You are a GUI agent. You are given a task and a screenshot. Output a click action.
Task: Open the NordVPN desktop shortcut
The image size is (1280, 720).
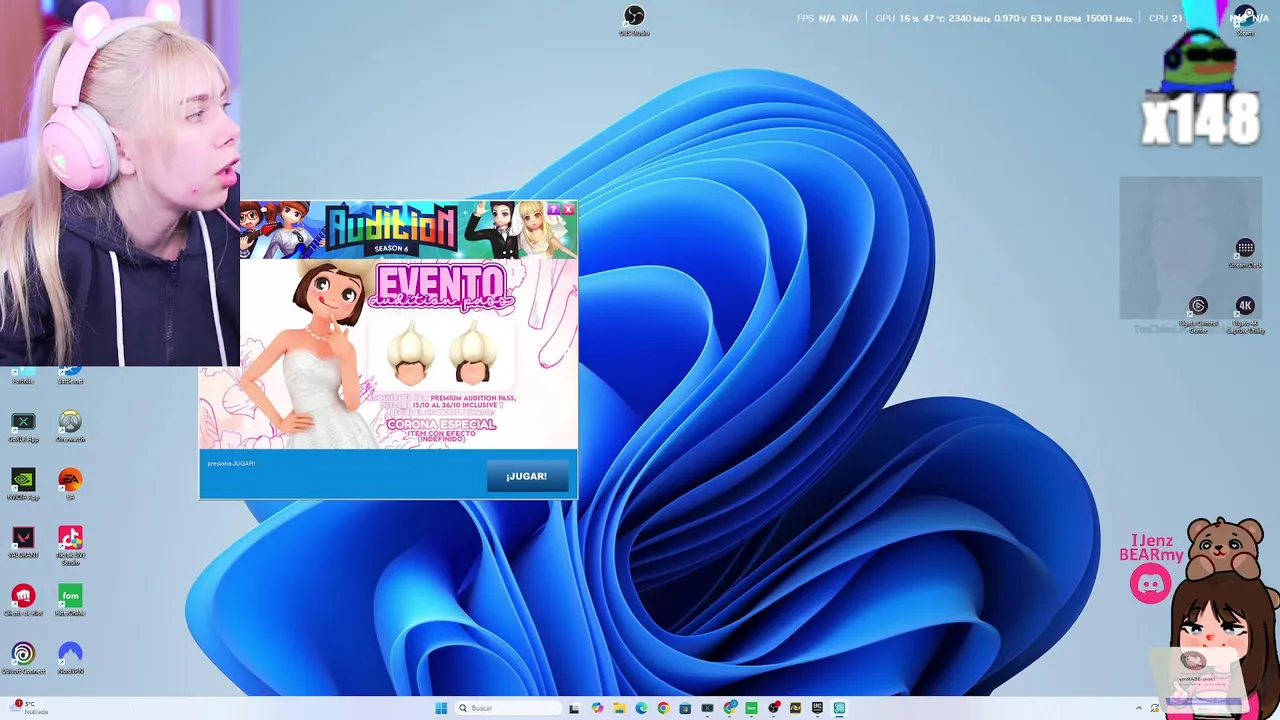[70, 659]
